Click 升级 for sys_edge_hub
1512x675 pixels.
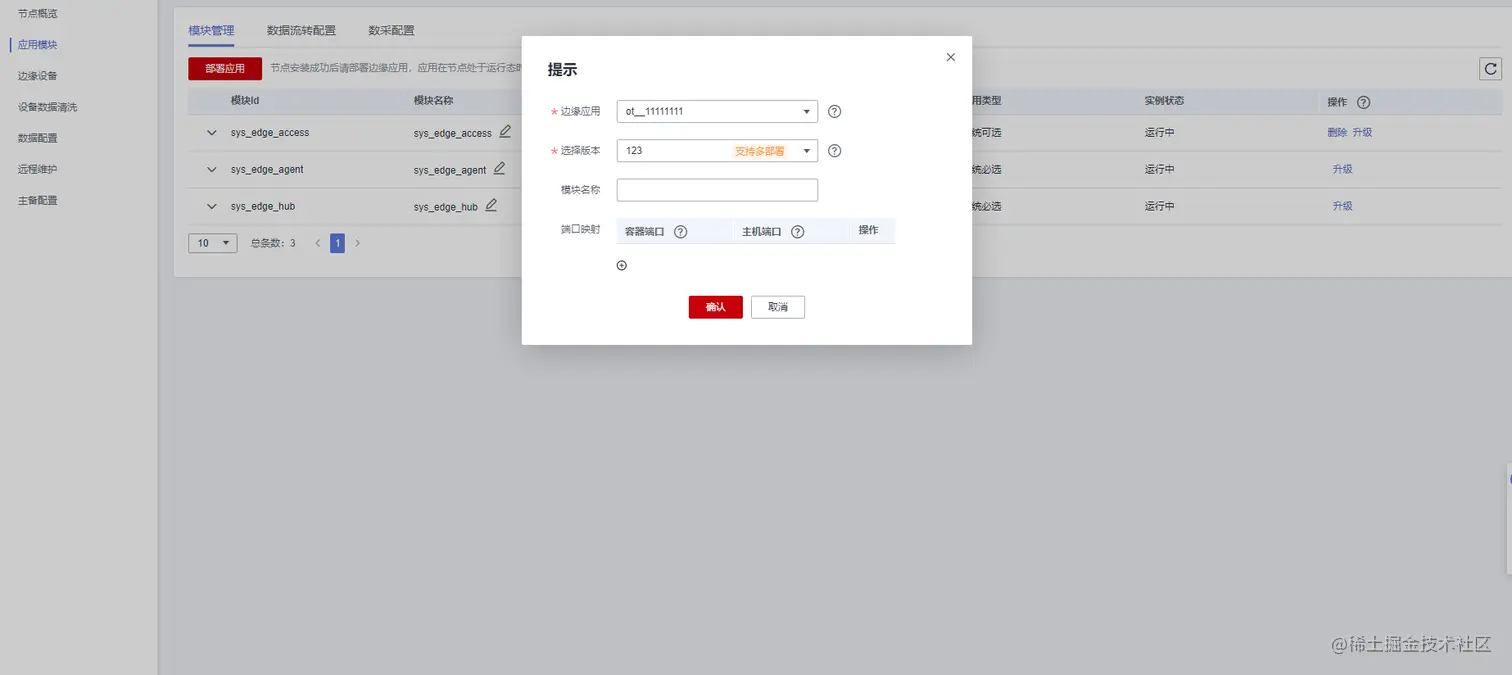(1342, 206)
